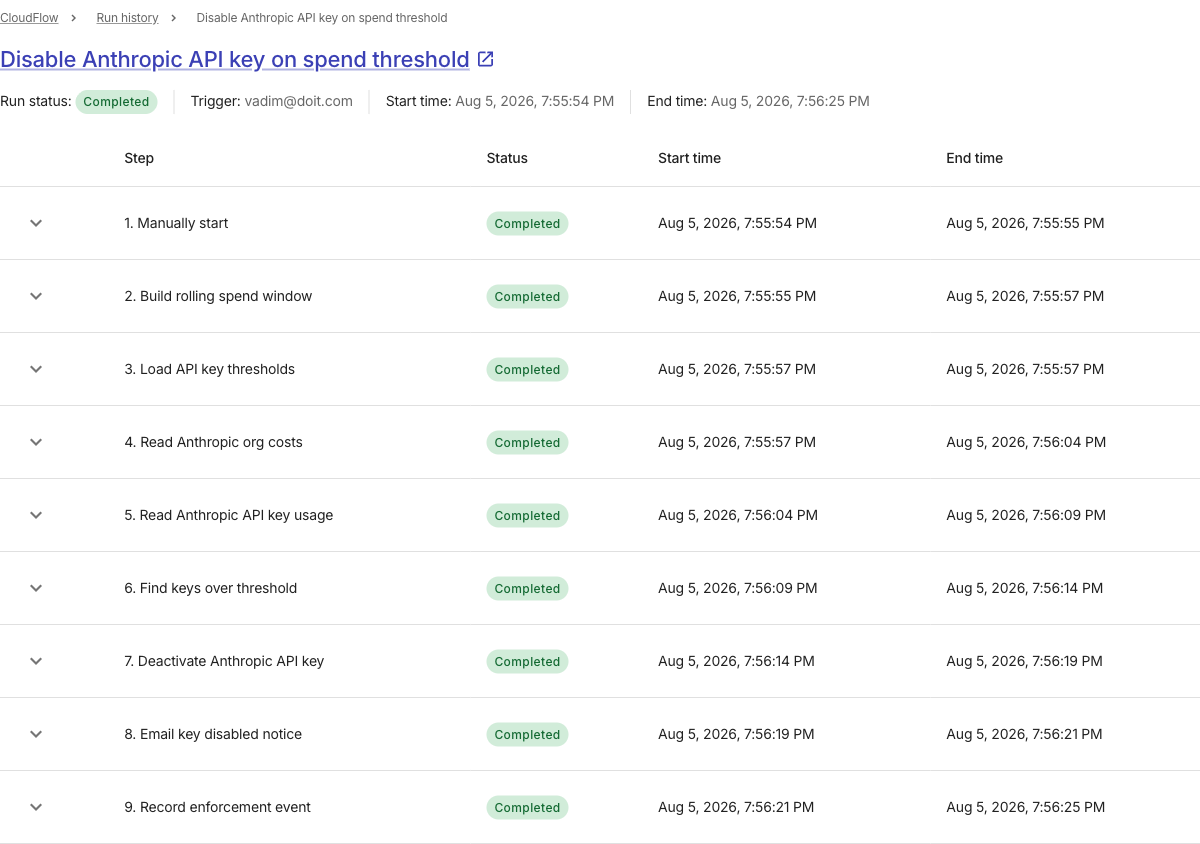Click end time 7:56:25 PM of Record enforcement row
1200x844 pixels.
pos(1025,807)
